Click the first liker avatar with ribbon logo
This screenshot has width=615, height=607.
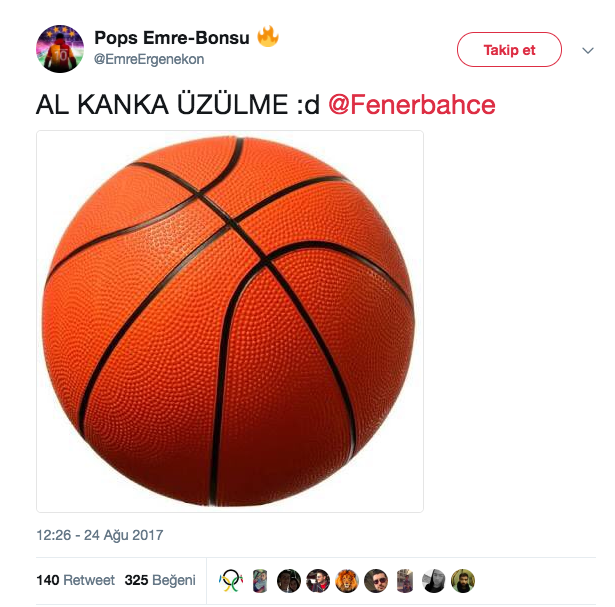pyautogui.click(x=231, y=580)
